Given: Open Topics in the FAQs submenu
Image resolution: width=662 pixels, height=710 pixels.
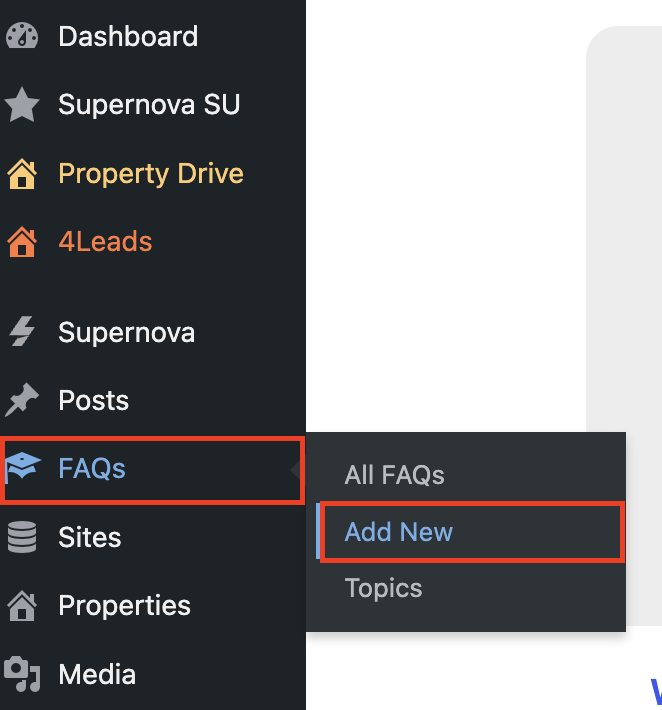Looking at the screenshot, I should 383,588.
